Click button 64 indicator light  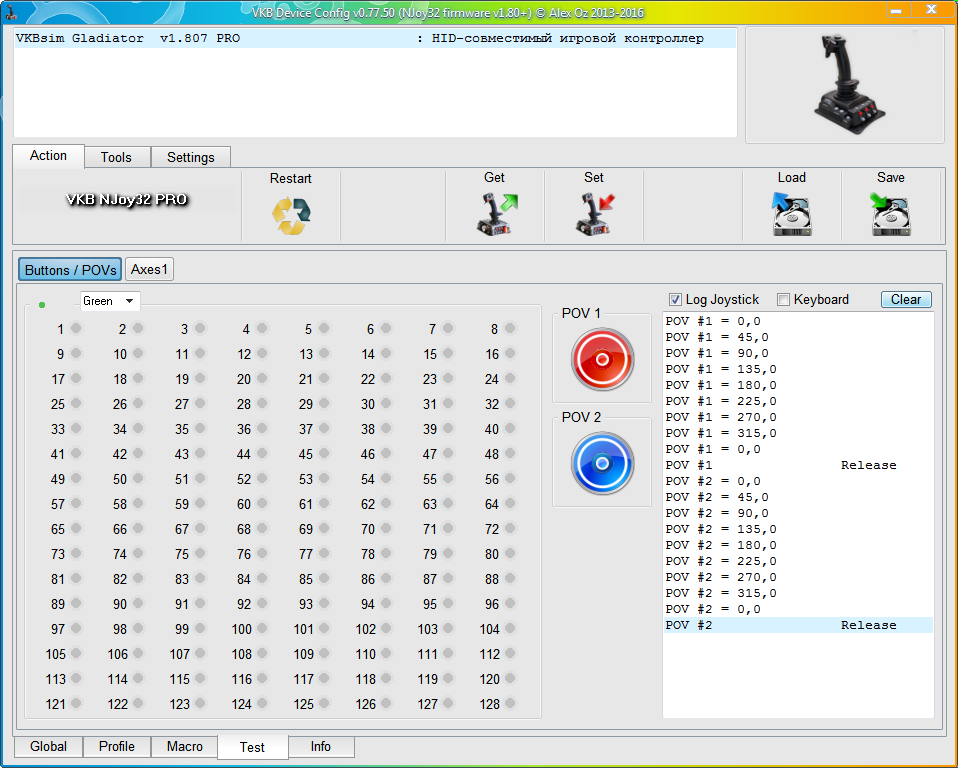(x=510, y=503)
